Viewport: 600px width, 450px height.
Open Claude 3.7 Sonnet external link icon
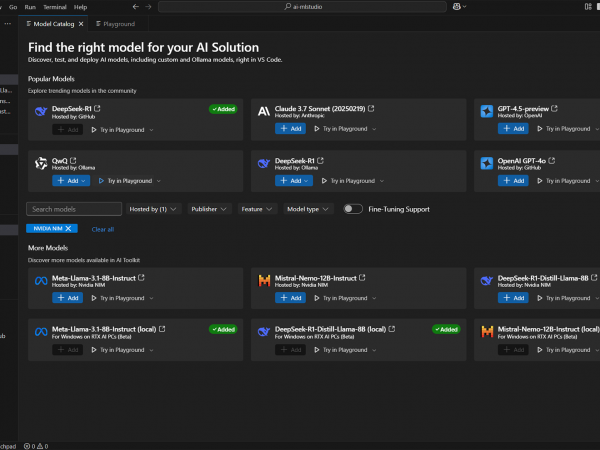pyautogui.click(x=371, y=109)
